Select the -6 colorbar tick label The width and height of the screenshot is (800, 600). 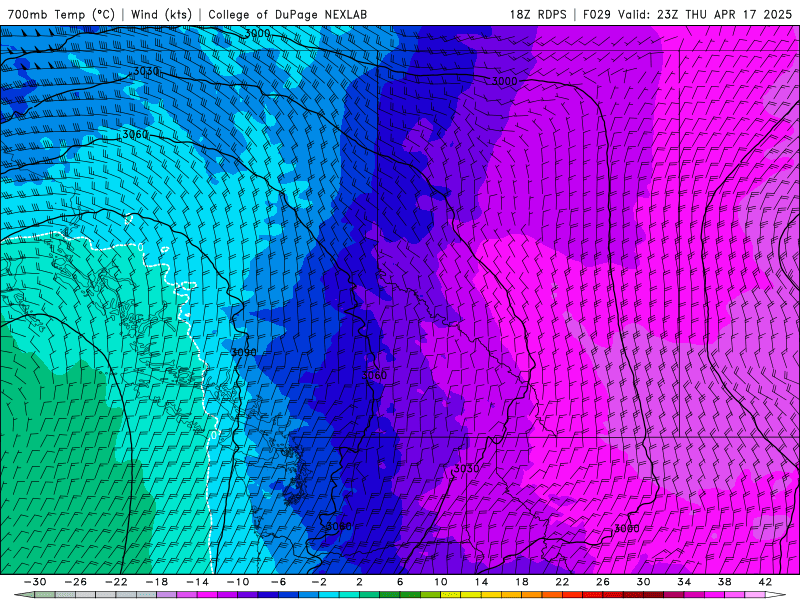[x=279, y=582]
